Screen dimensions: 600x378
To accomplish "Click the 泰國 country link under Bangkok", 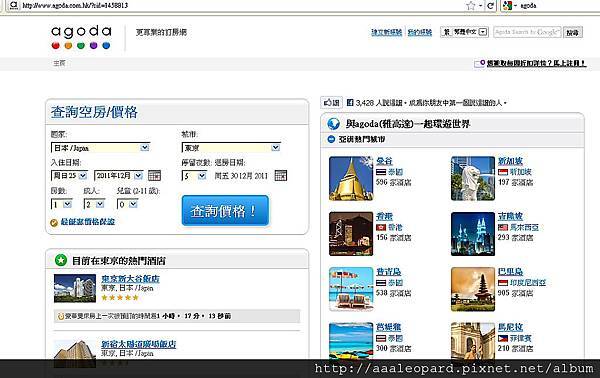I will pos(395,172).
